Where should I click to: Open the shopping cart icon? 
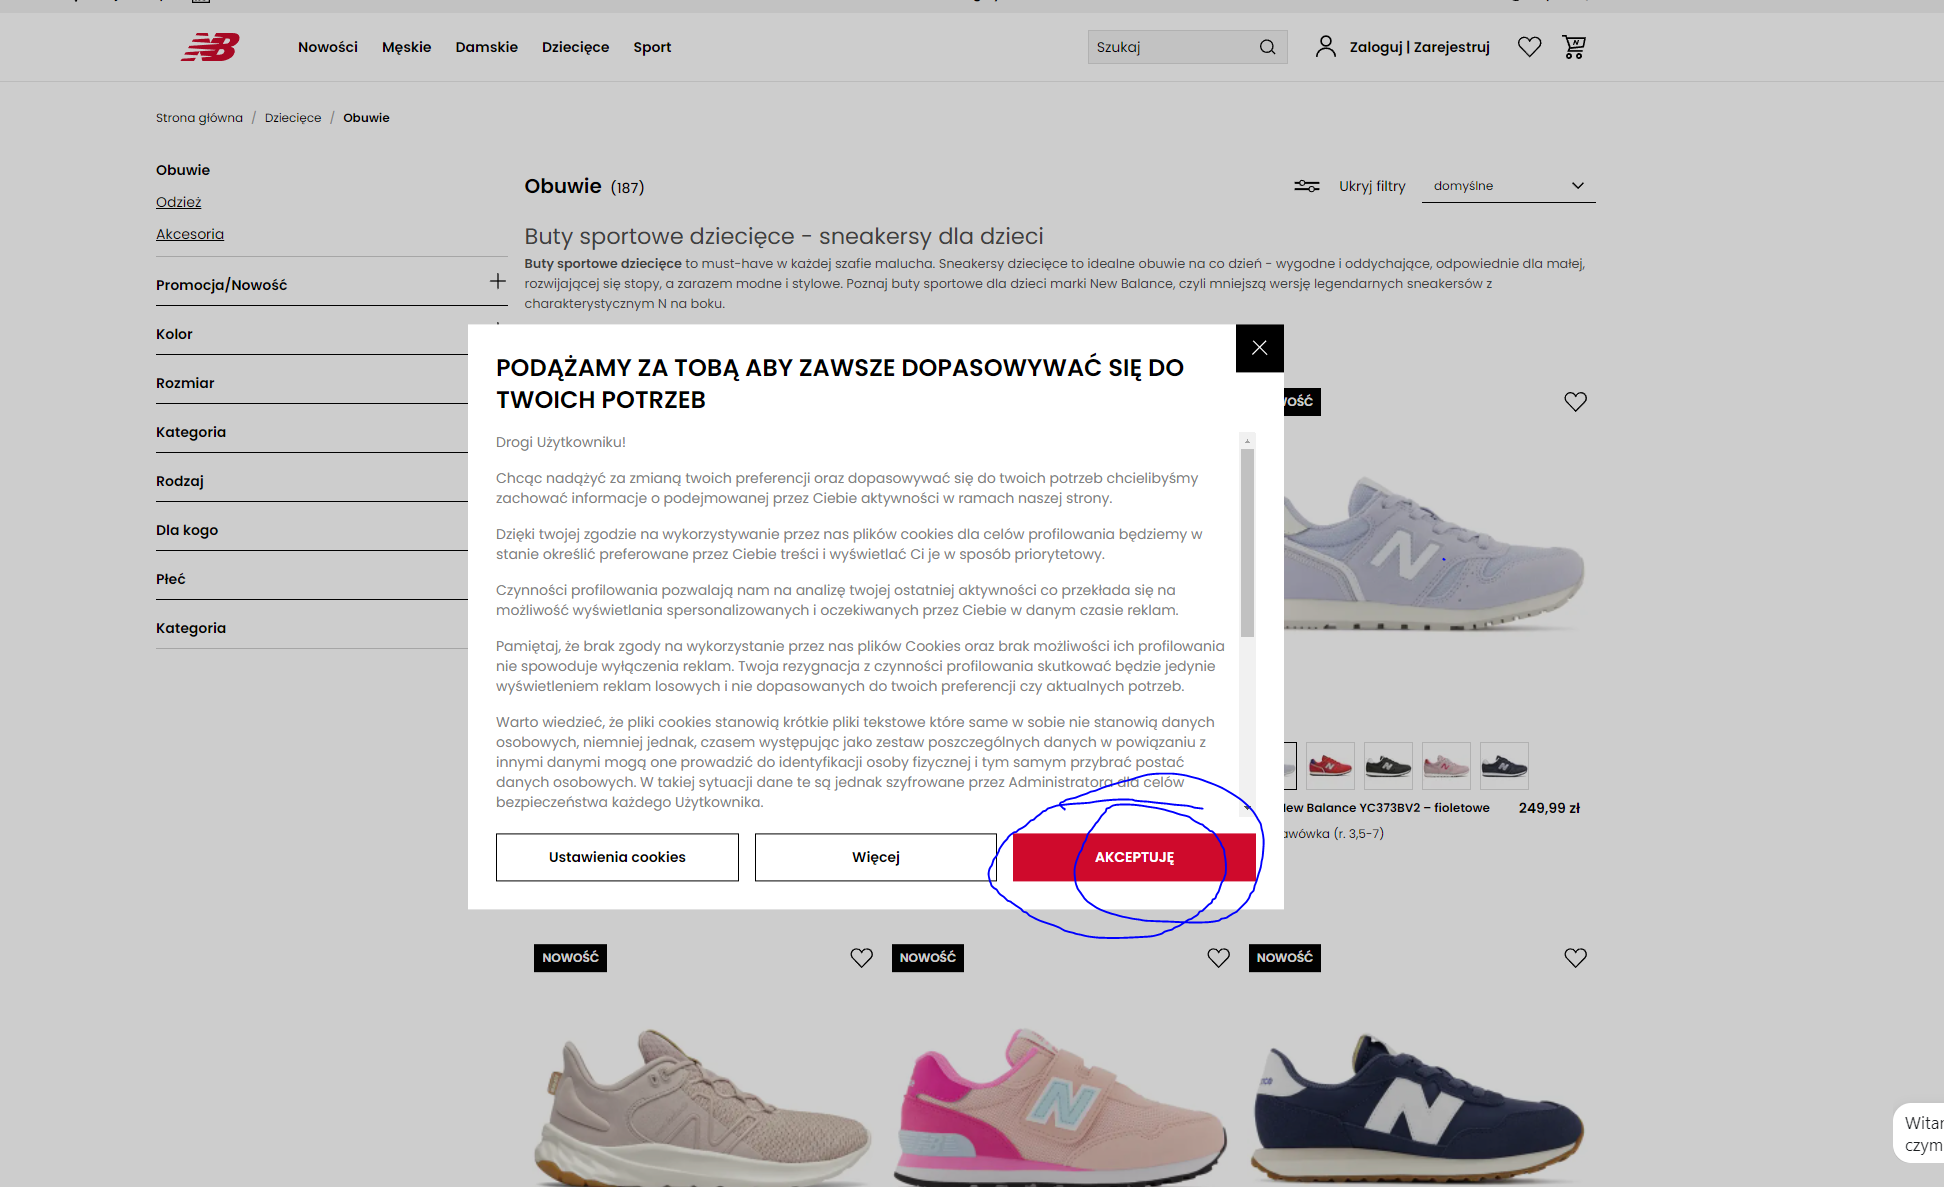pyautogui.click(x=1574, y=46)
